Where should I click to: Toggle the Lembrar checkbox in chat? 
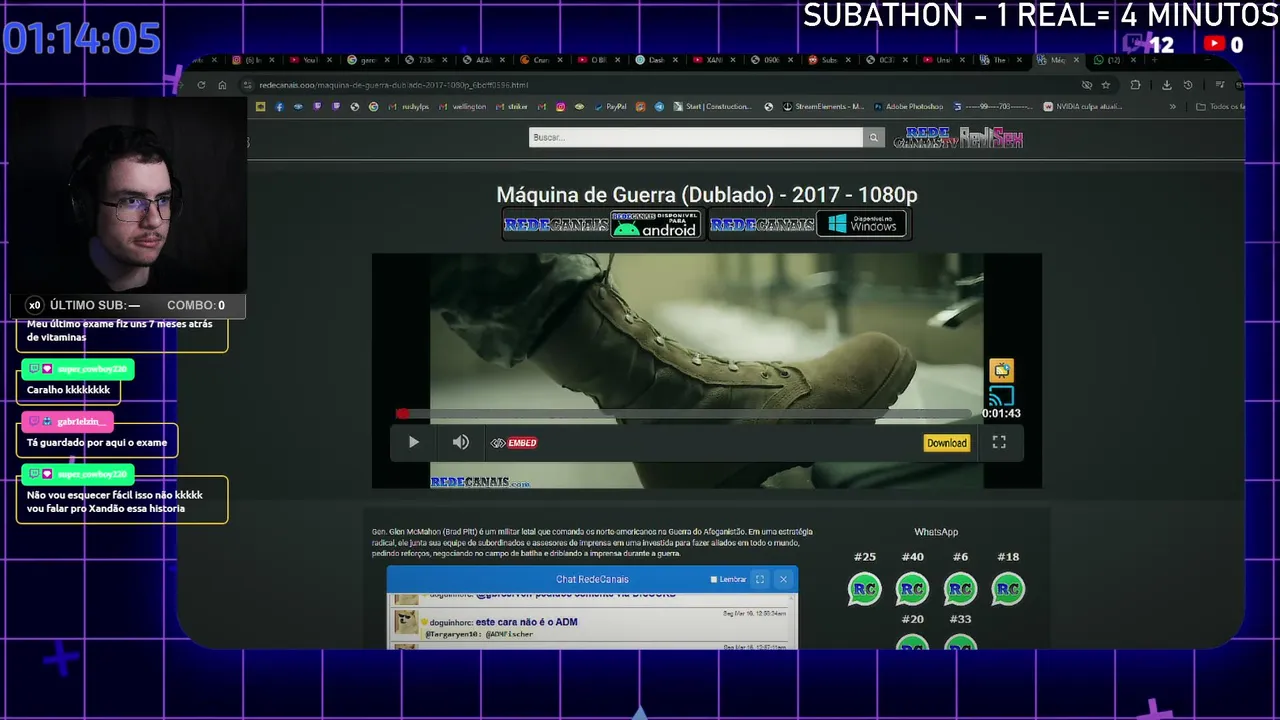coord(714,579)
